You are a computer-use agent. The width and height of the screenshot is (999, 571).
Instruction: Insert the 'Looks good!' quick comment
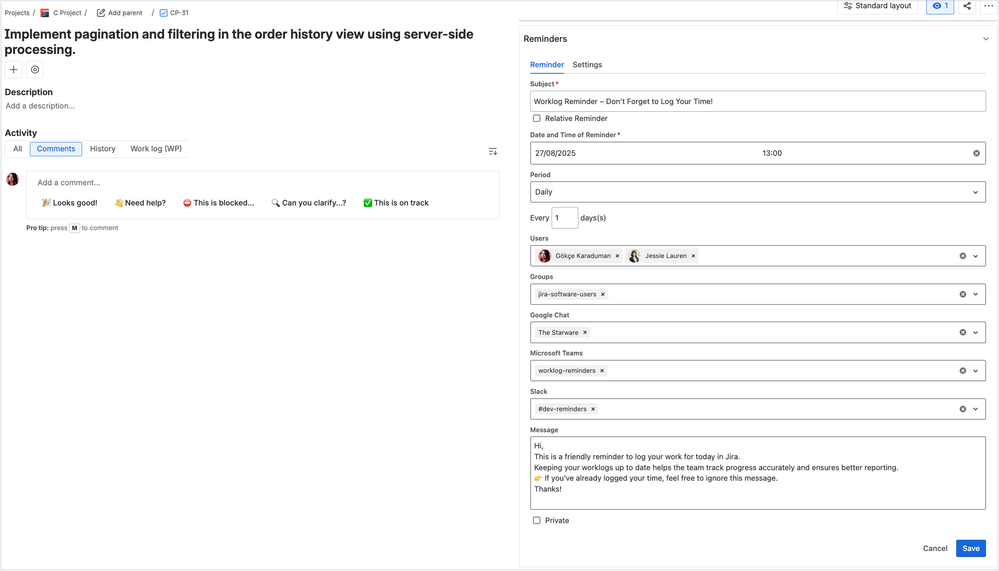point(69,203)
